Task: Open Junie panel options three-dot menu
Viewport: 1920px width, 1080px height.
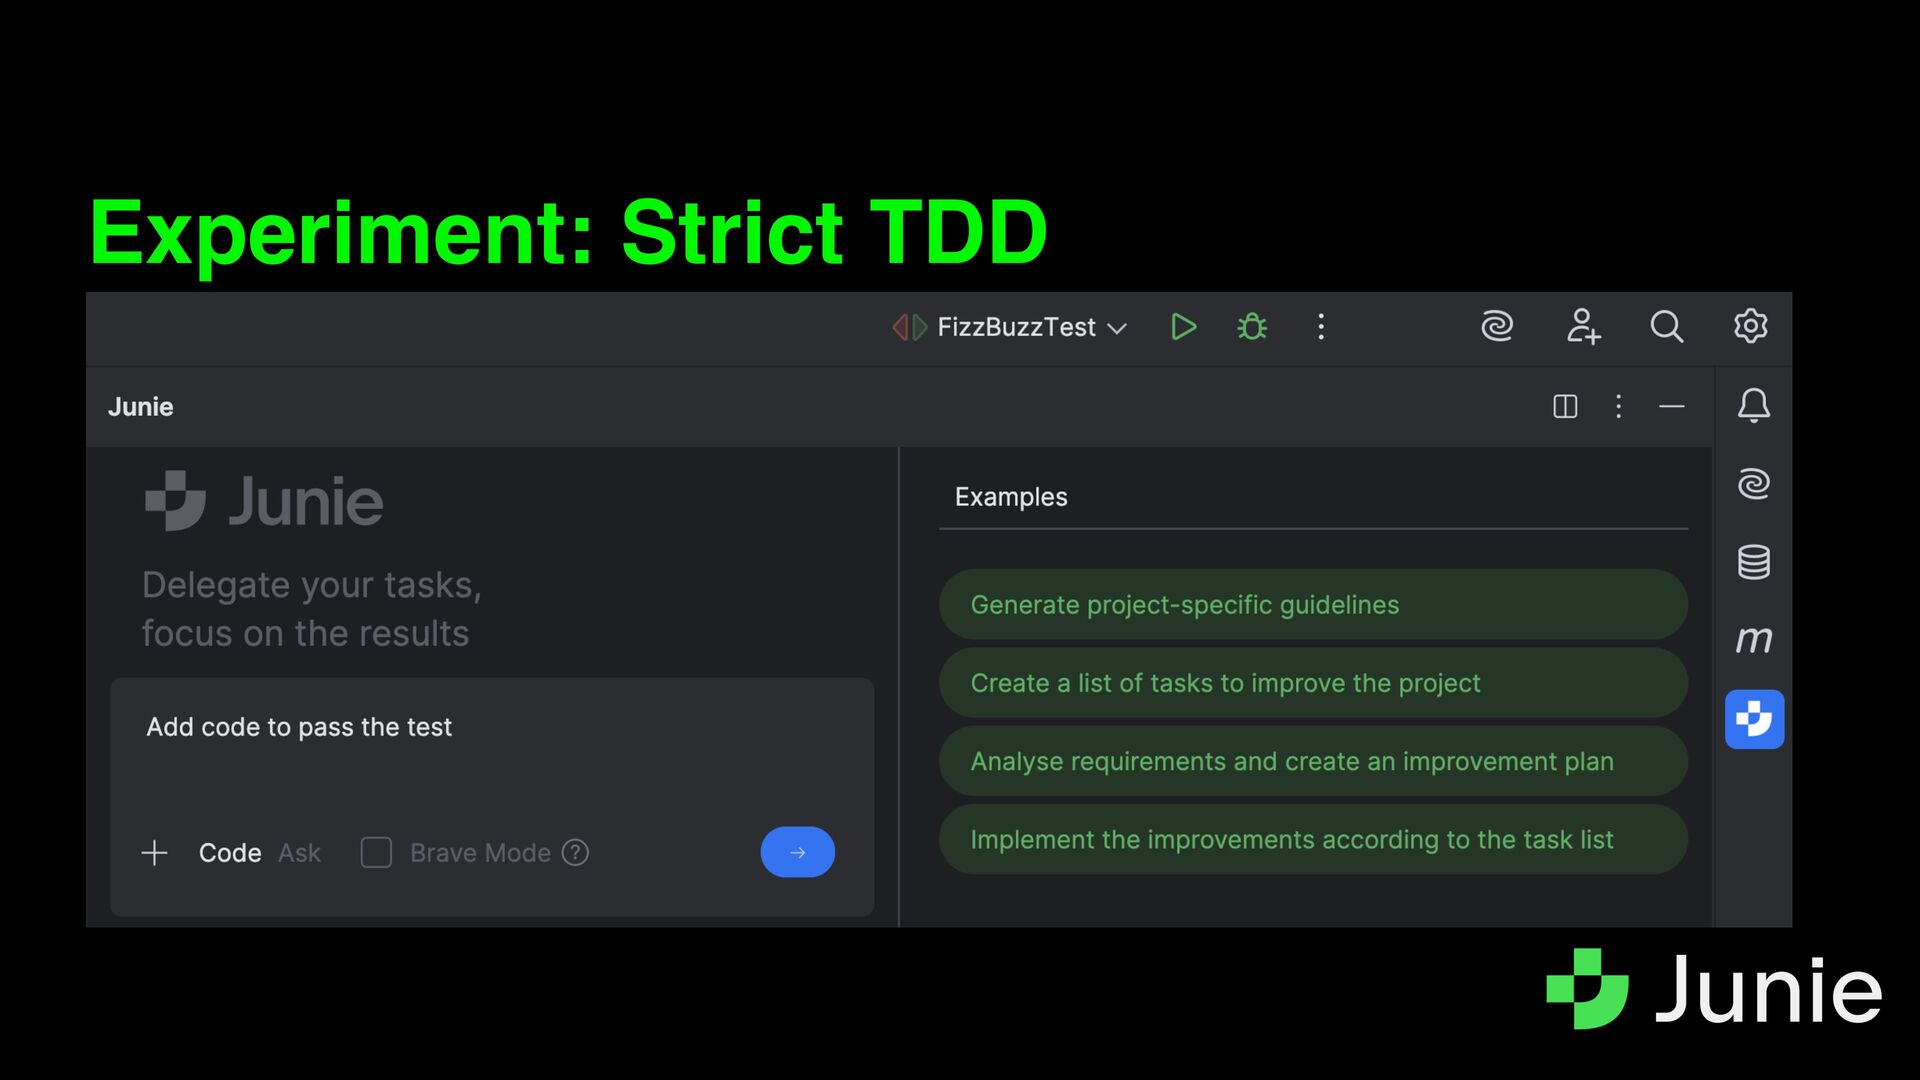Action: pos(1618,406)
